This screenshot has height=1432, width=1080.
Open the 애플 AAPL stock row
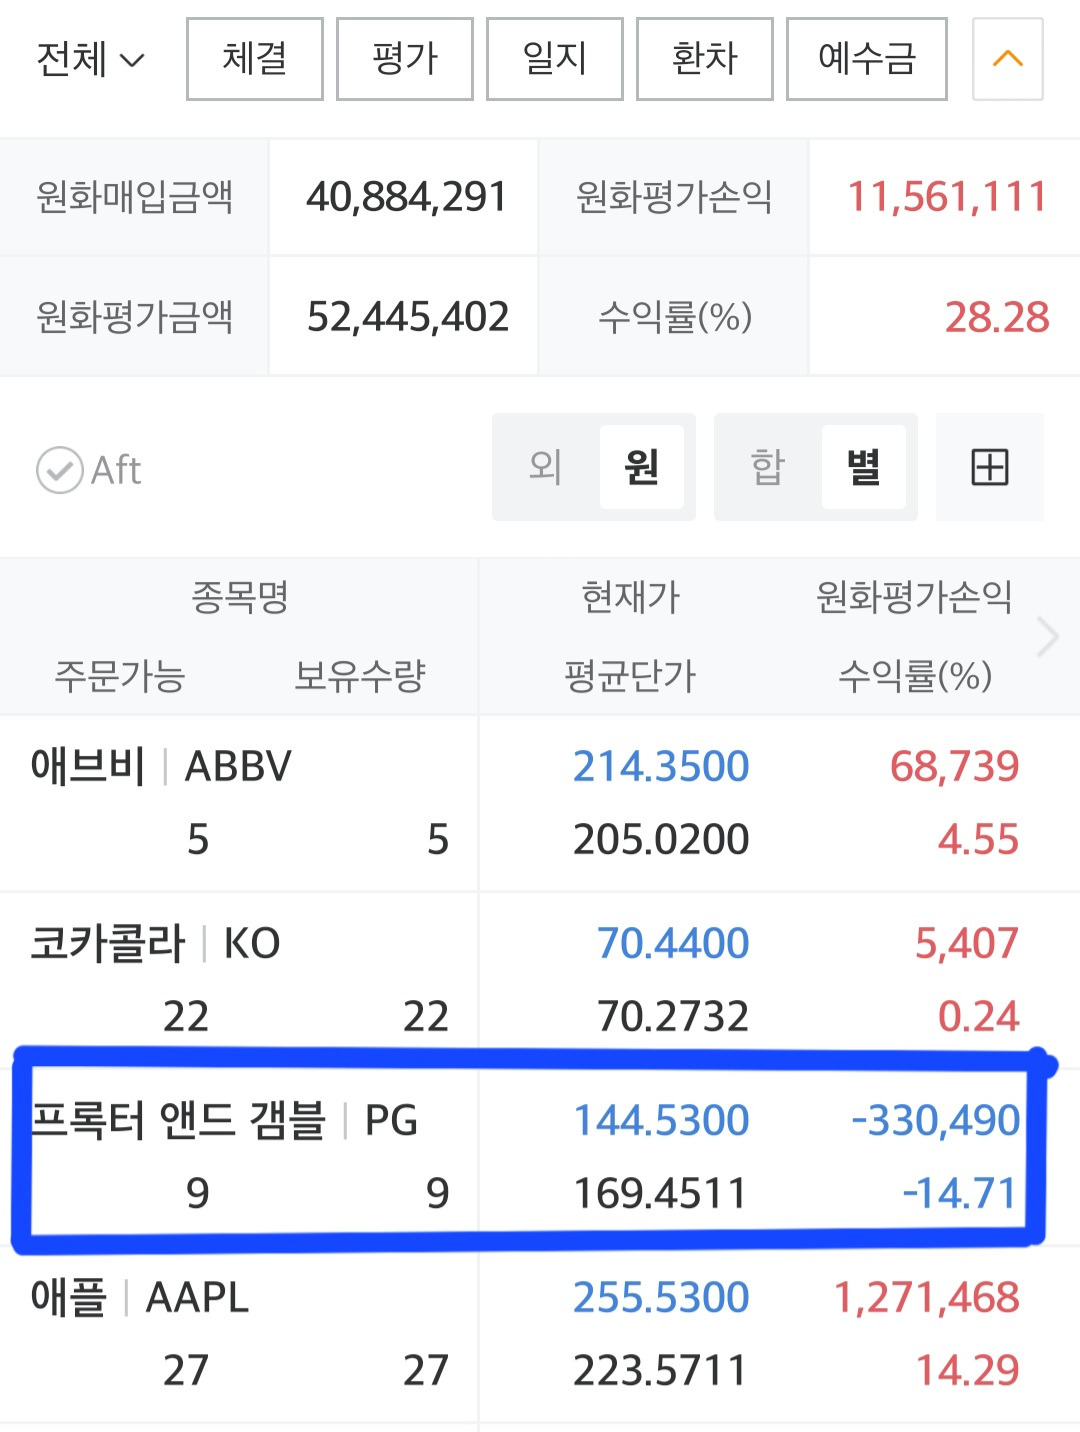coord(540,1334)
